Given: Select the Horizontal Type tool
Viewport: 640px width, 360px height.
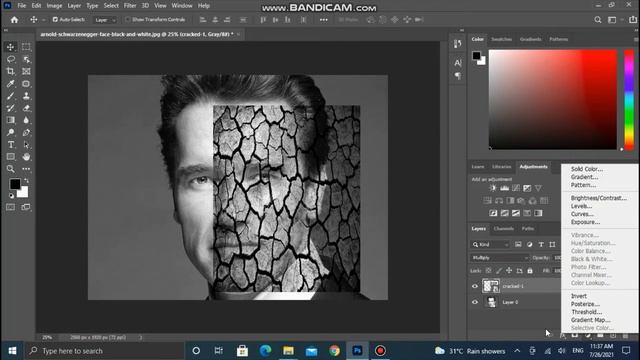Looking at the screenshot, I should click(11, 144).
